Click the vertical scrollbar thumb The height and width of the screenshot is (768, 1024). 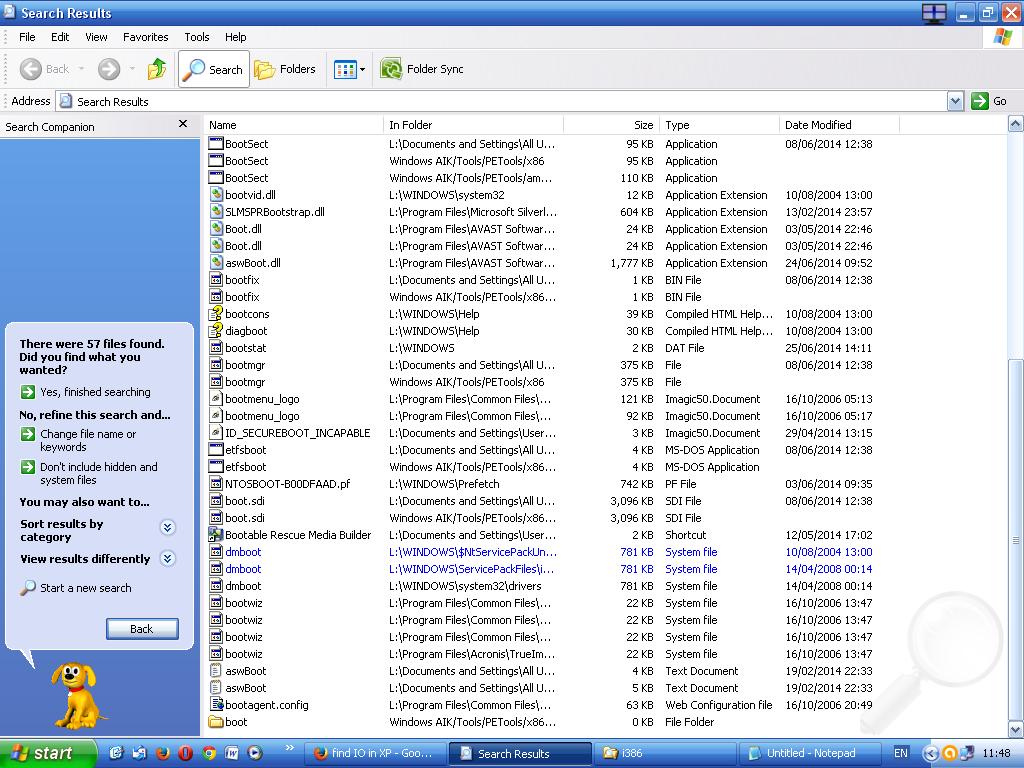click(x=1016, y=539)
